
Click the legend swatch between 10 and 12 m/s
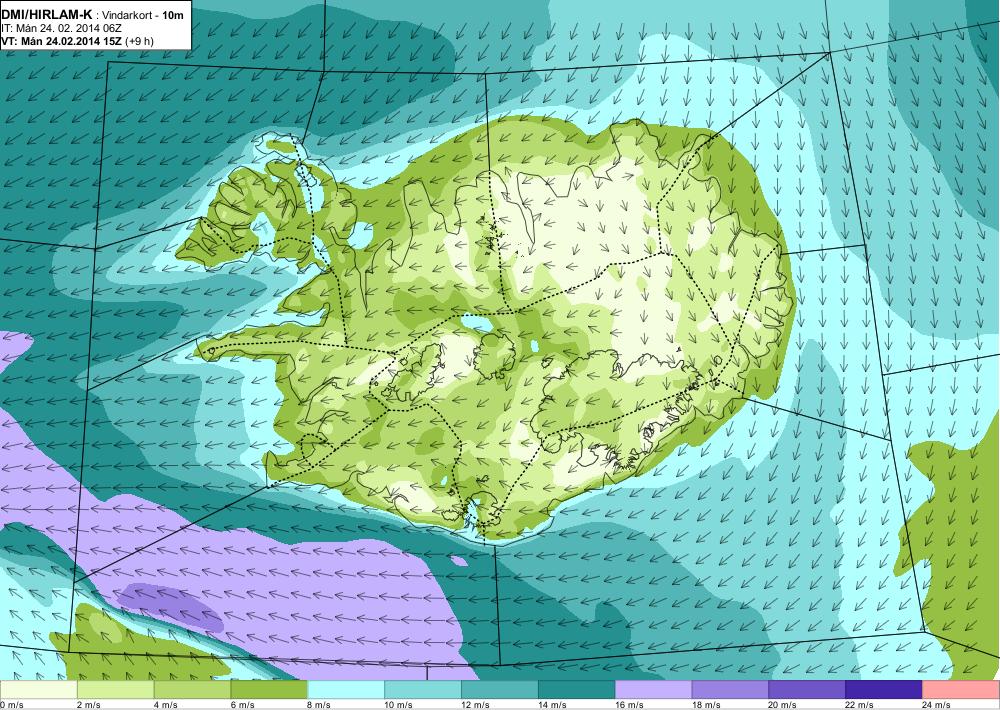[423, 690]
